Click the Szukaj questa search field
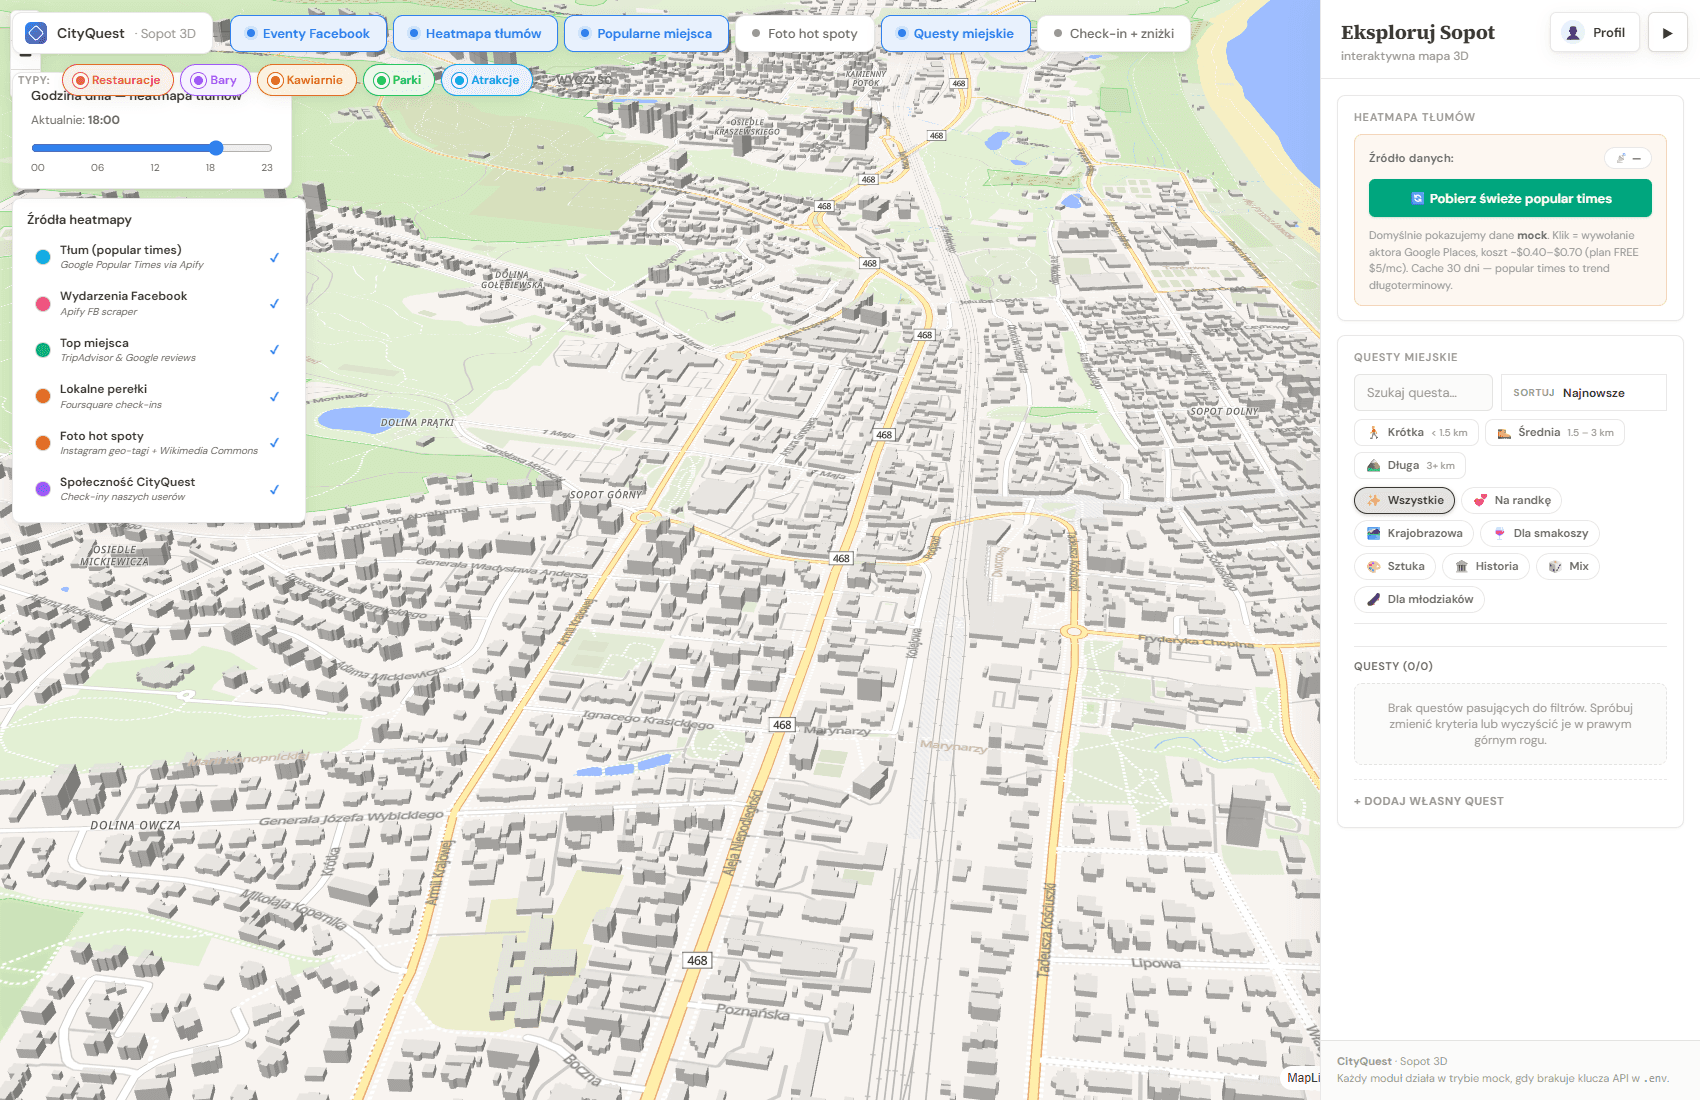This screenshot has height=1100, width=1700. pos(1422,392)
